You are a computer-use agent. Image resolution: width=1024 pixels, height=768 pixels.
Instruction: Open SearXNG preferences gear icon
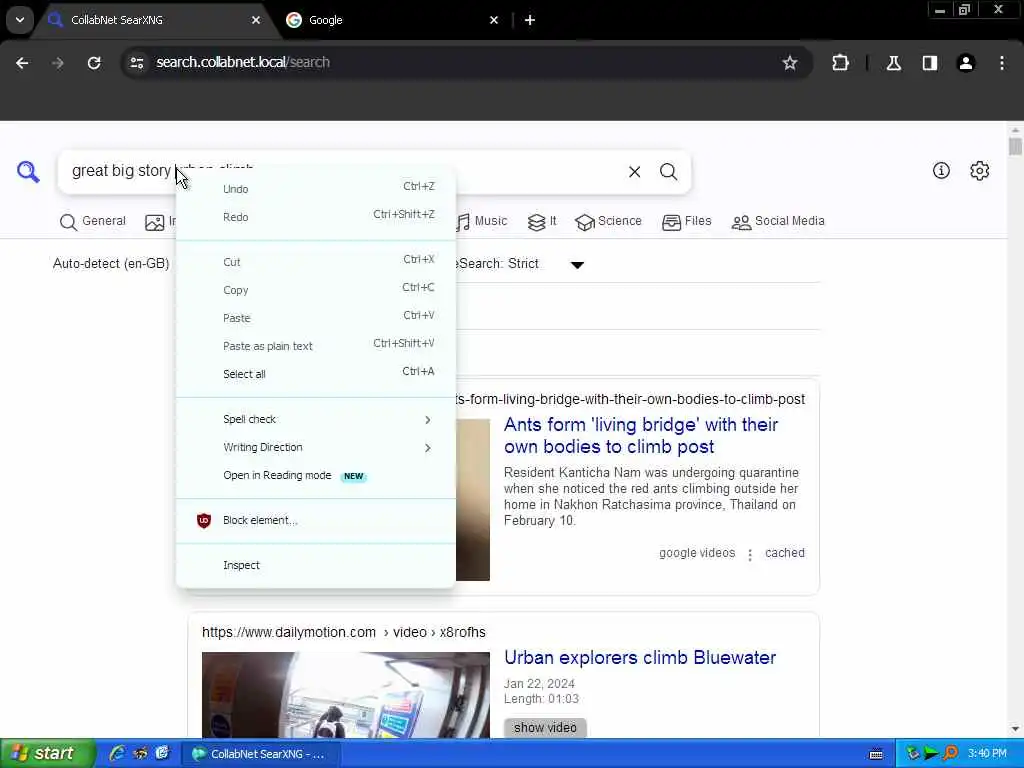click(x=979, y=170)
